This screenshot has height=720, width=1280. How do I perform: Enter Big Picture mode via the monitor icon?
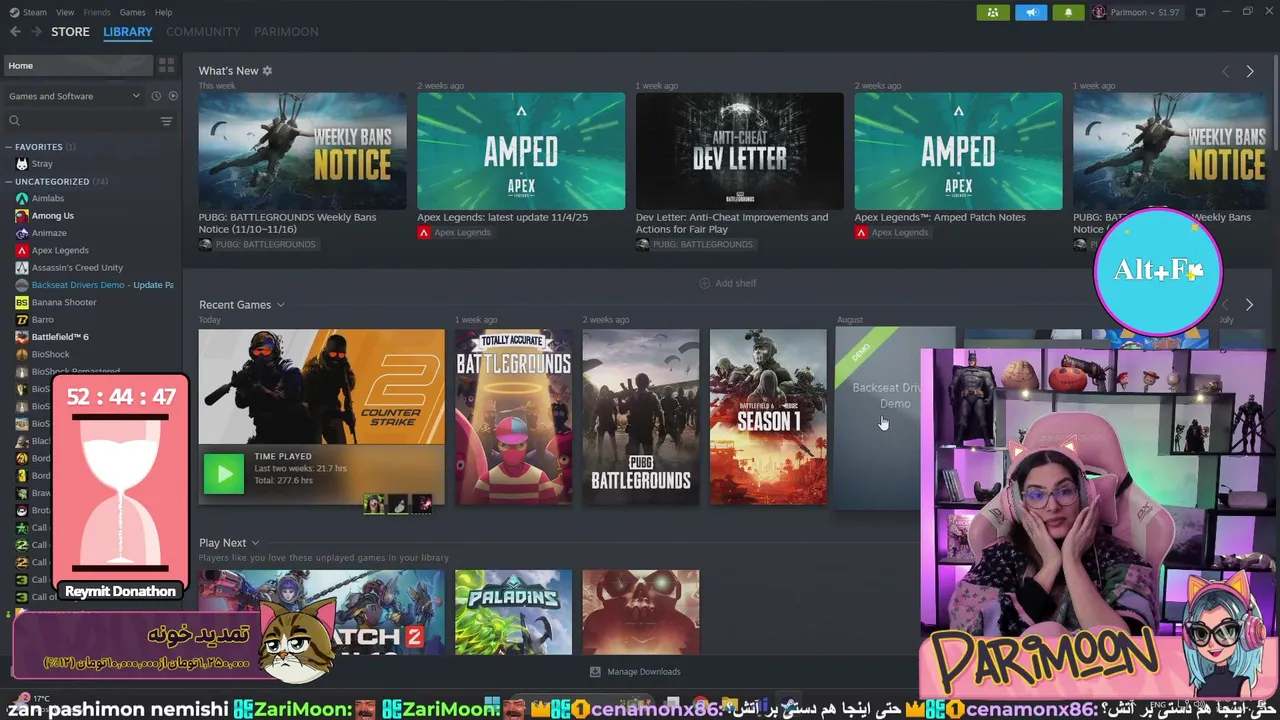click(x=1201, y=12)
